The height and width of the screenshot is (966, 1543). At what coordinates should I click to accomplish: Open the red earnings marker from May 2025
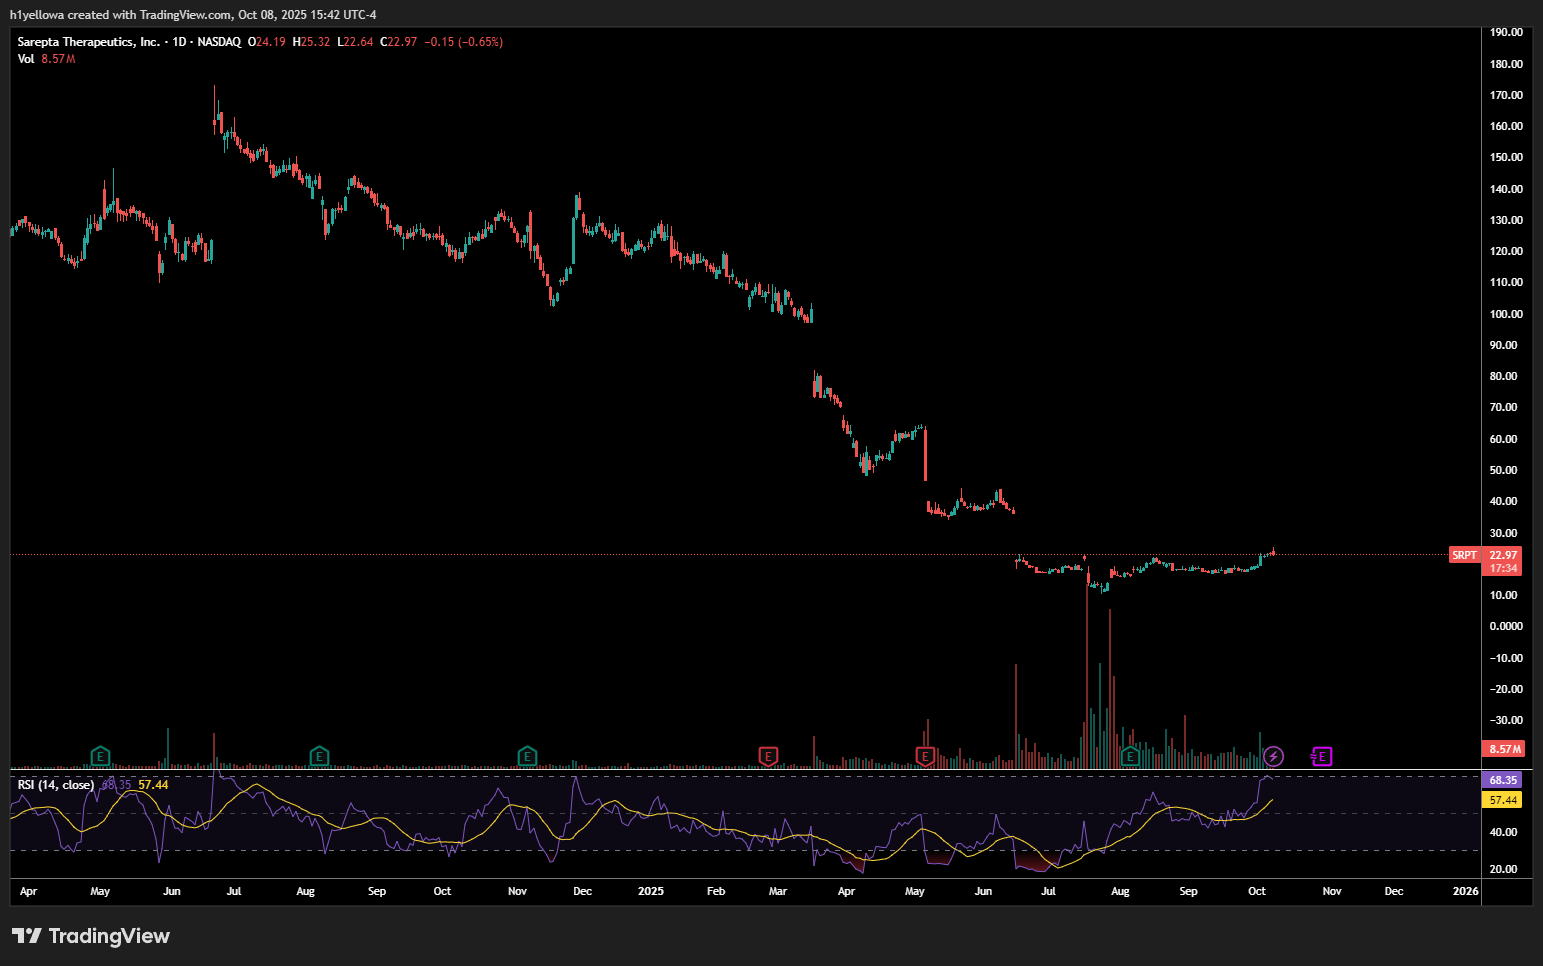click(x=925, y=756)
